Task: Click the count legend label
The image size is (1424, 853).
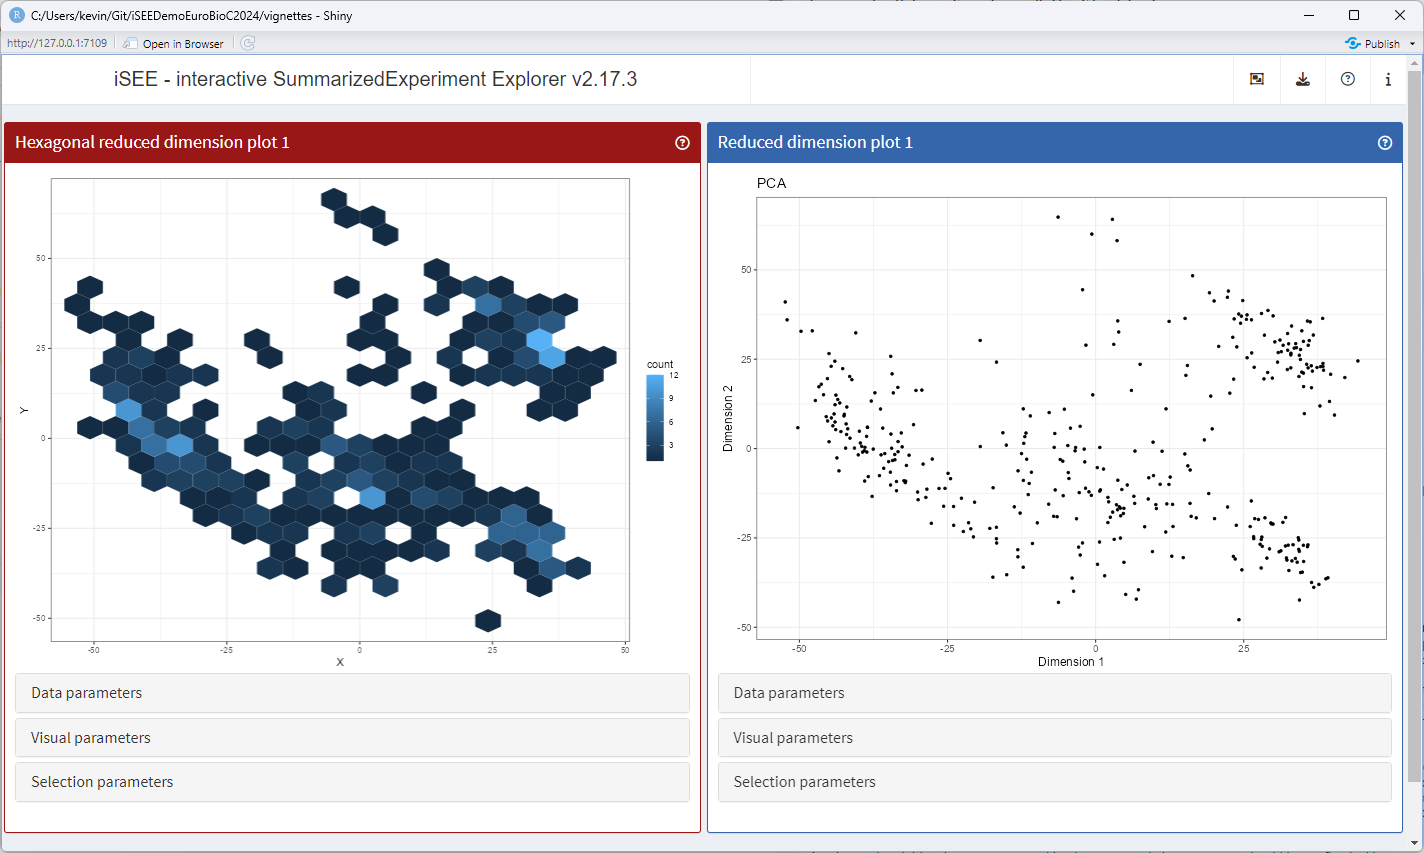Action: 660,364
